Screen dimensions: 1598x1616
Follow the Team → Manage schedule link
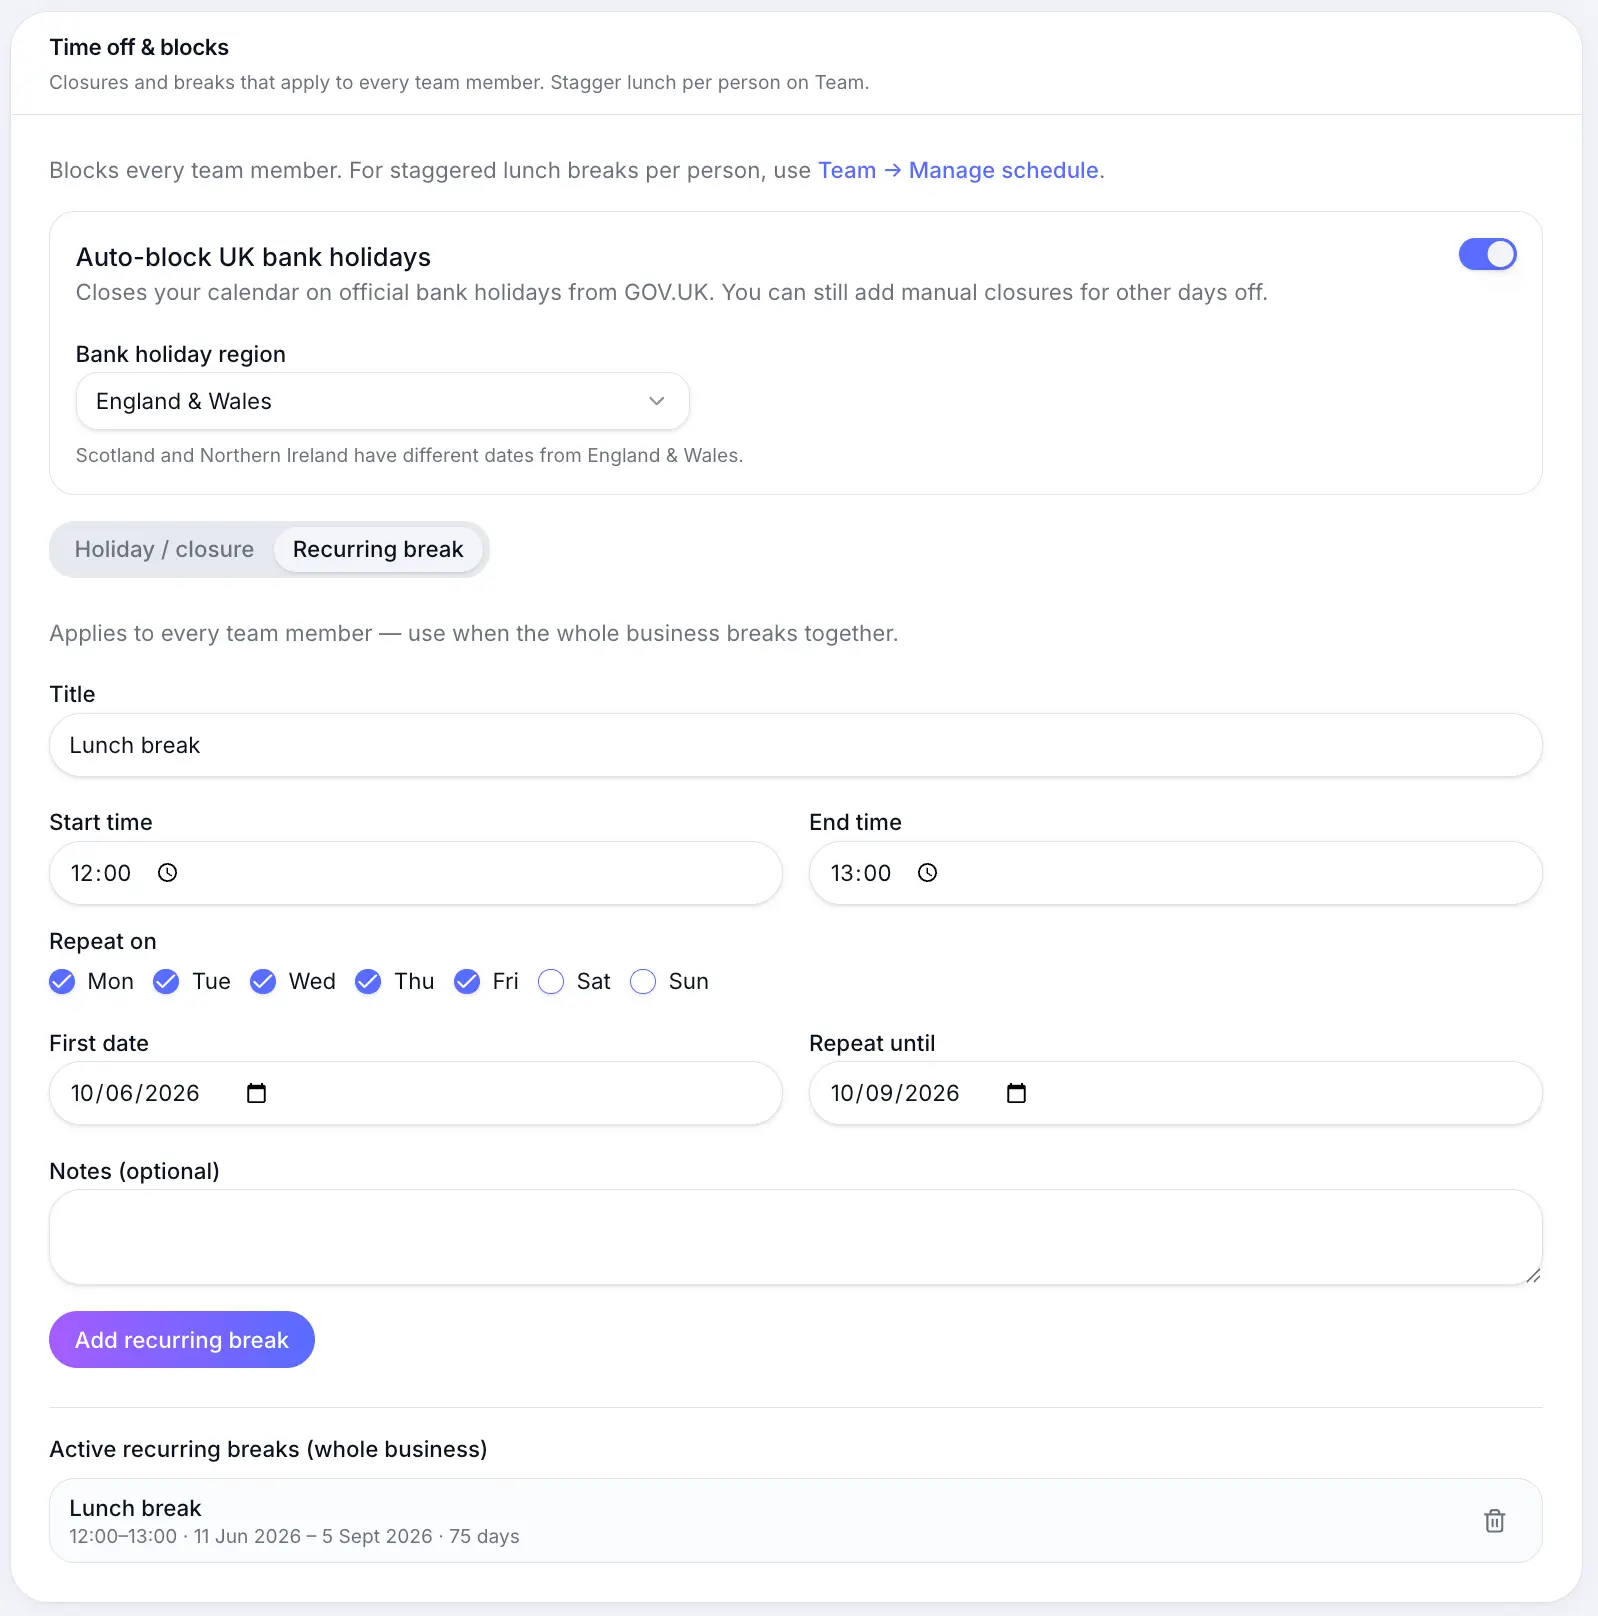pyautogui.click(x=961, y=170)
